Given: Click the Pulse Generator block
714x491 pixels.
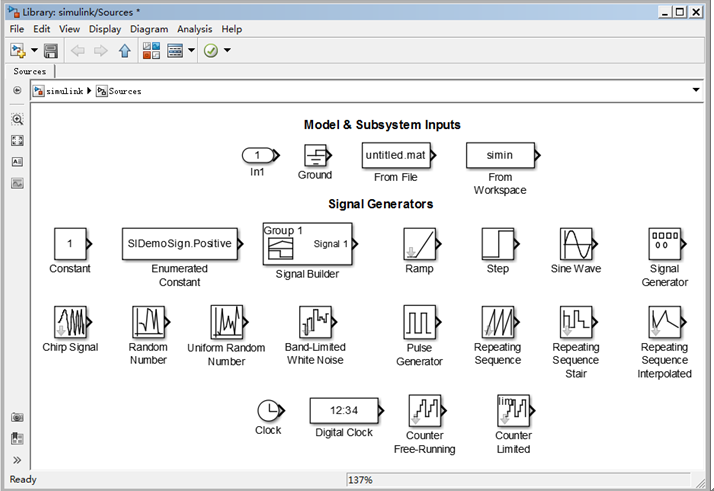Looking at the screenshot, I should [x=419, y=322].
